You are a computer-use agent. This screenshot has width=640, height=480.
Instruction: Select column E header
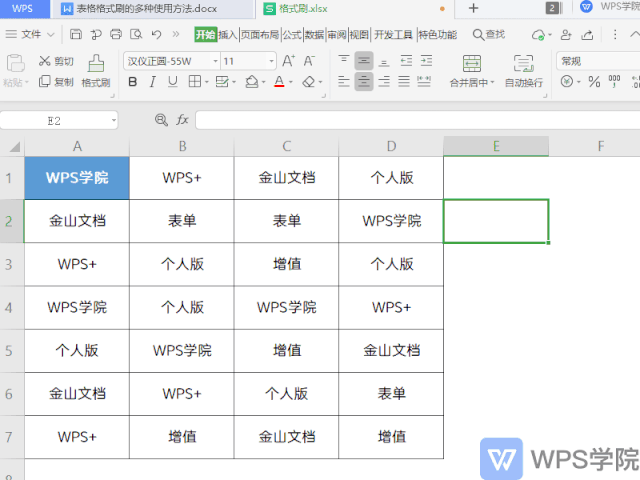496,146
